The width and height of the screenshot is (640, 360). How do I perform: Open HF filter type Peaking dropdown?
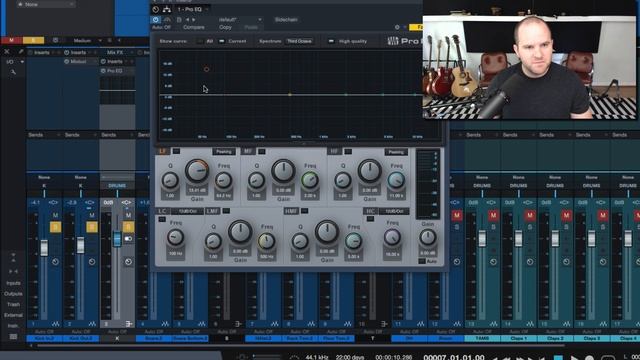click(x=396, y=152)
